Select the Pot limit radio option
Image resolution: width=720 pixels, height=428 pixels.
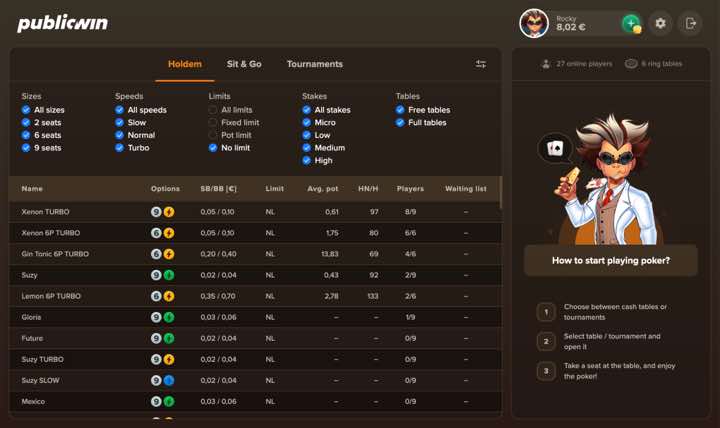tap(213, 135)
